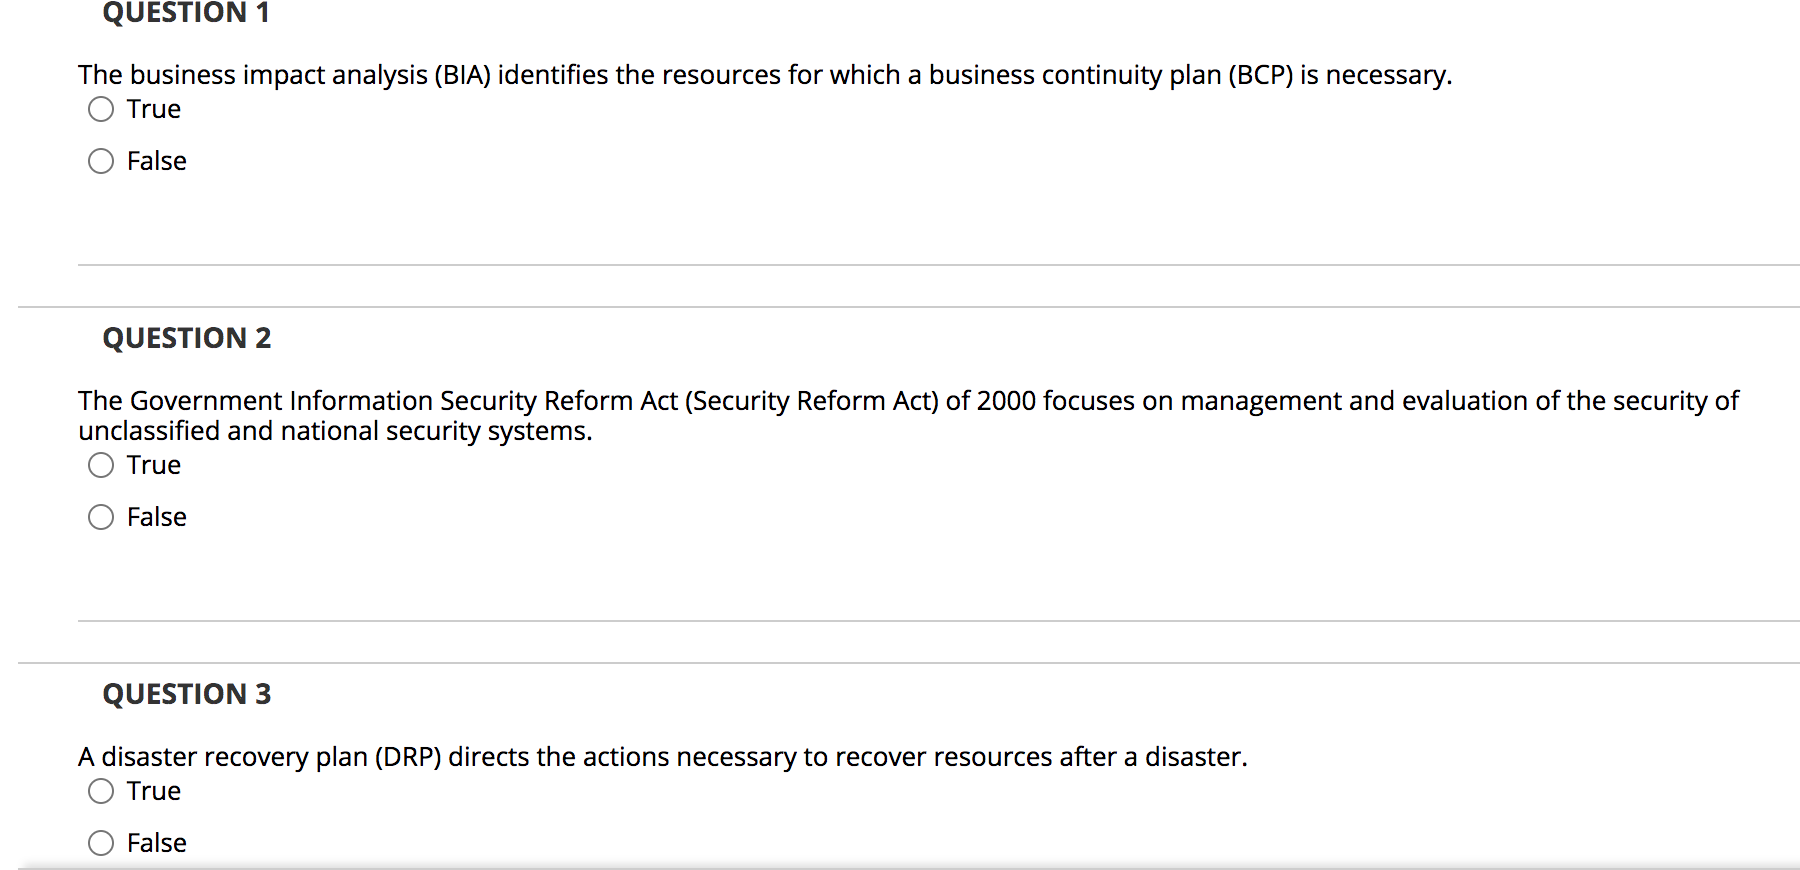
Task: Click the 'True' label text in Question 2
Action: [154, 465]
